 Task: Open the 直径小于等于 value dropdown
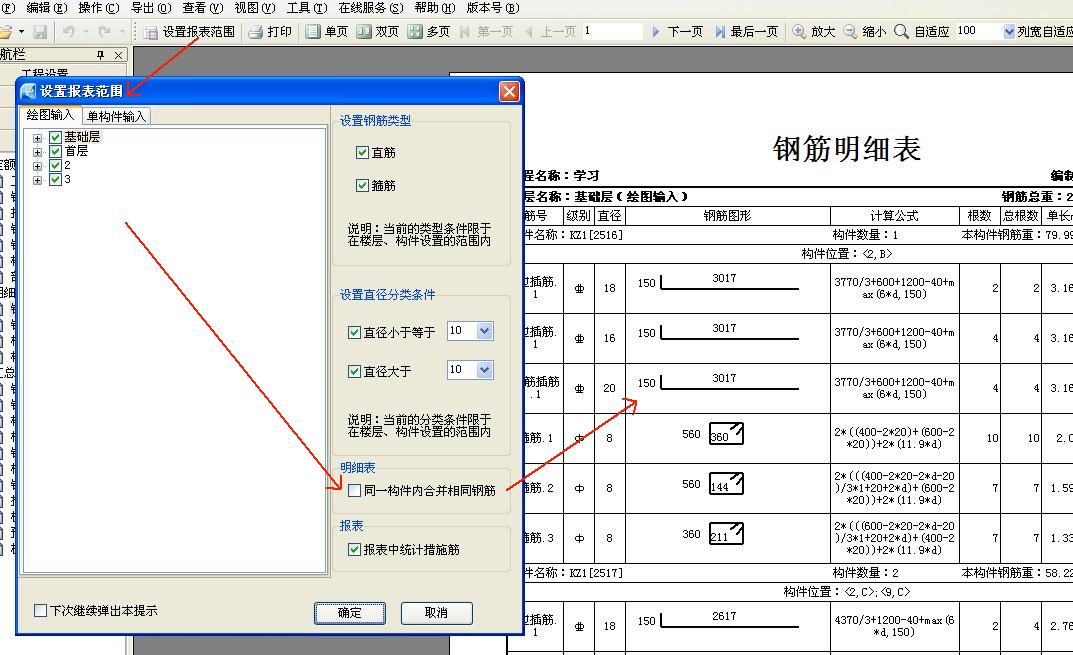click(484, 331)
